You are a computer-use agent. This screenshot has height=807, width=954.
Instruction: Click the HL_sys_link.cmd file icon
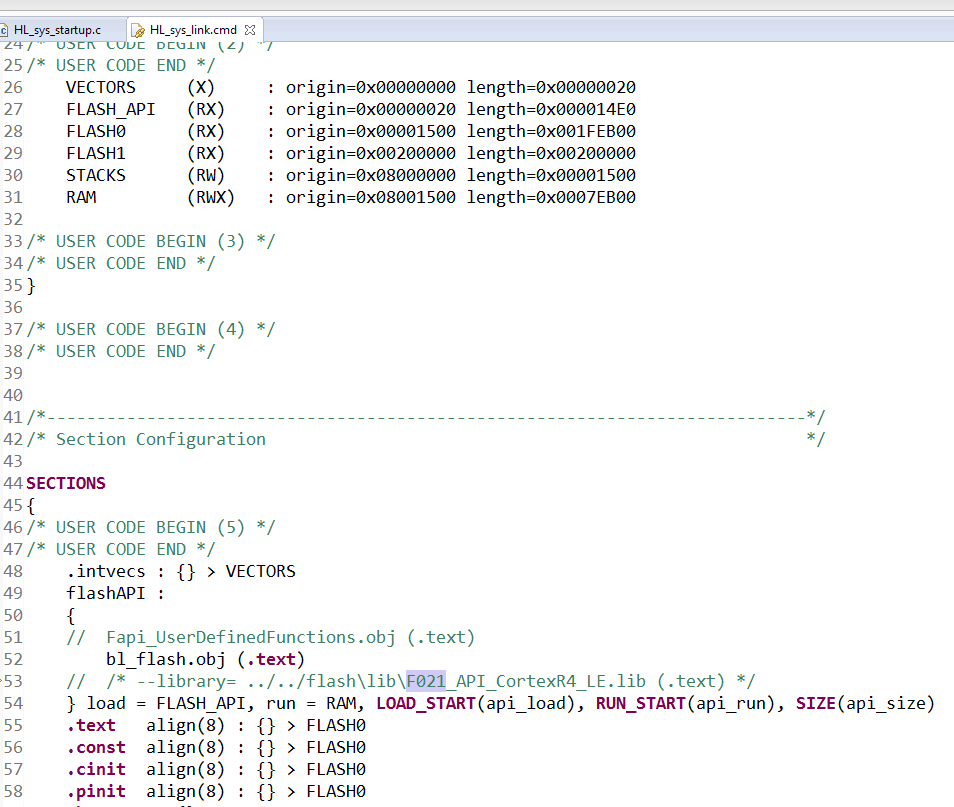tap(138, 30)
